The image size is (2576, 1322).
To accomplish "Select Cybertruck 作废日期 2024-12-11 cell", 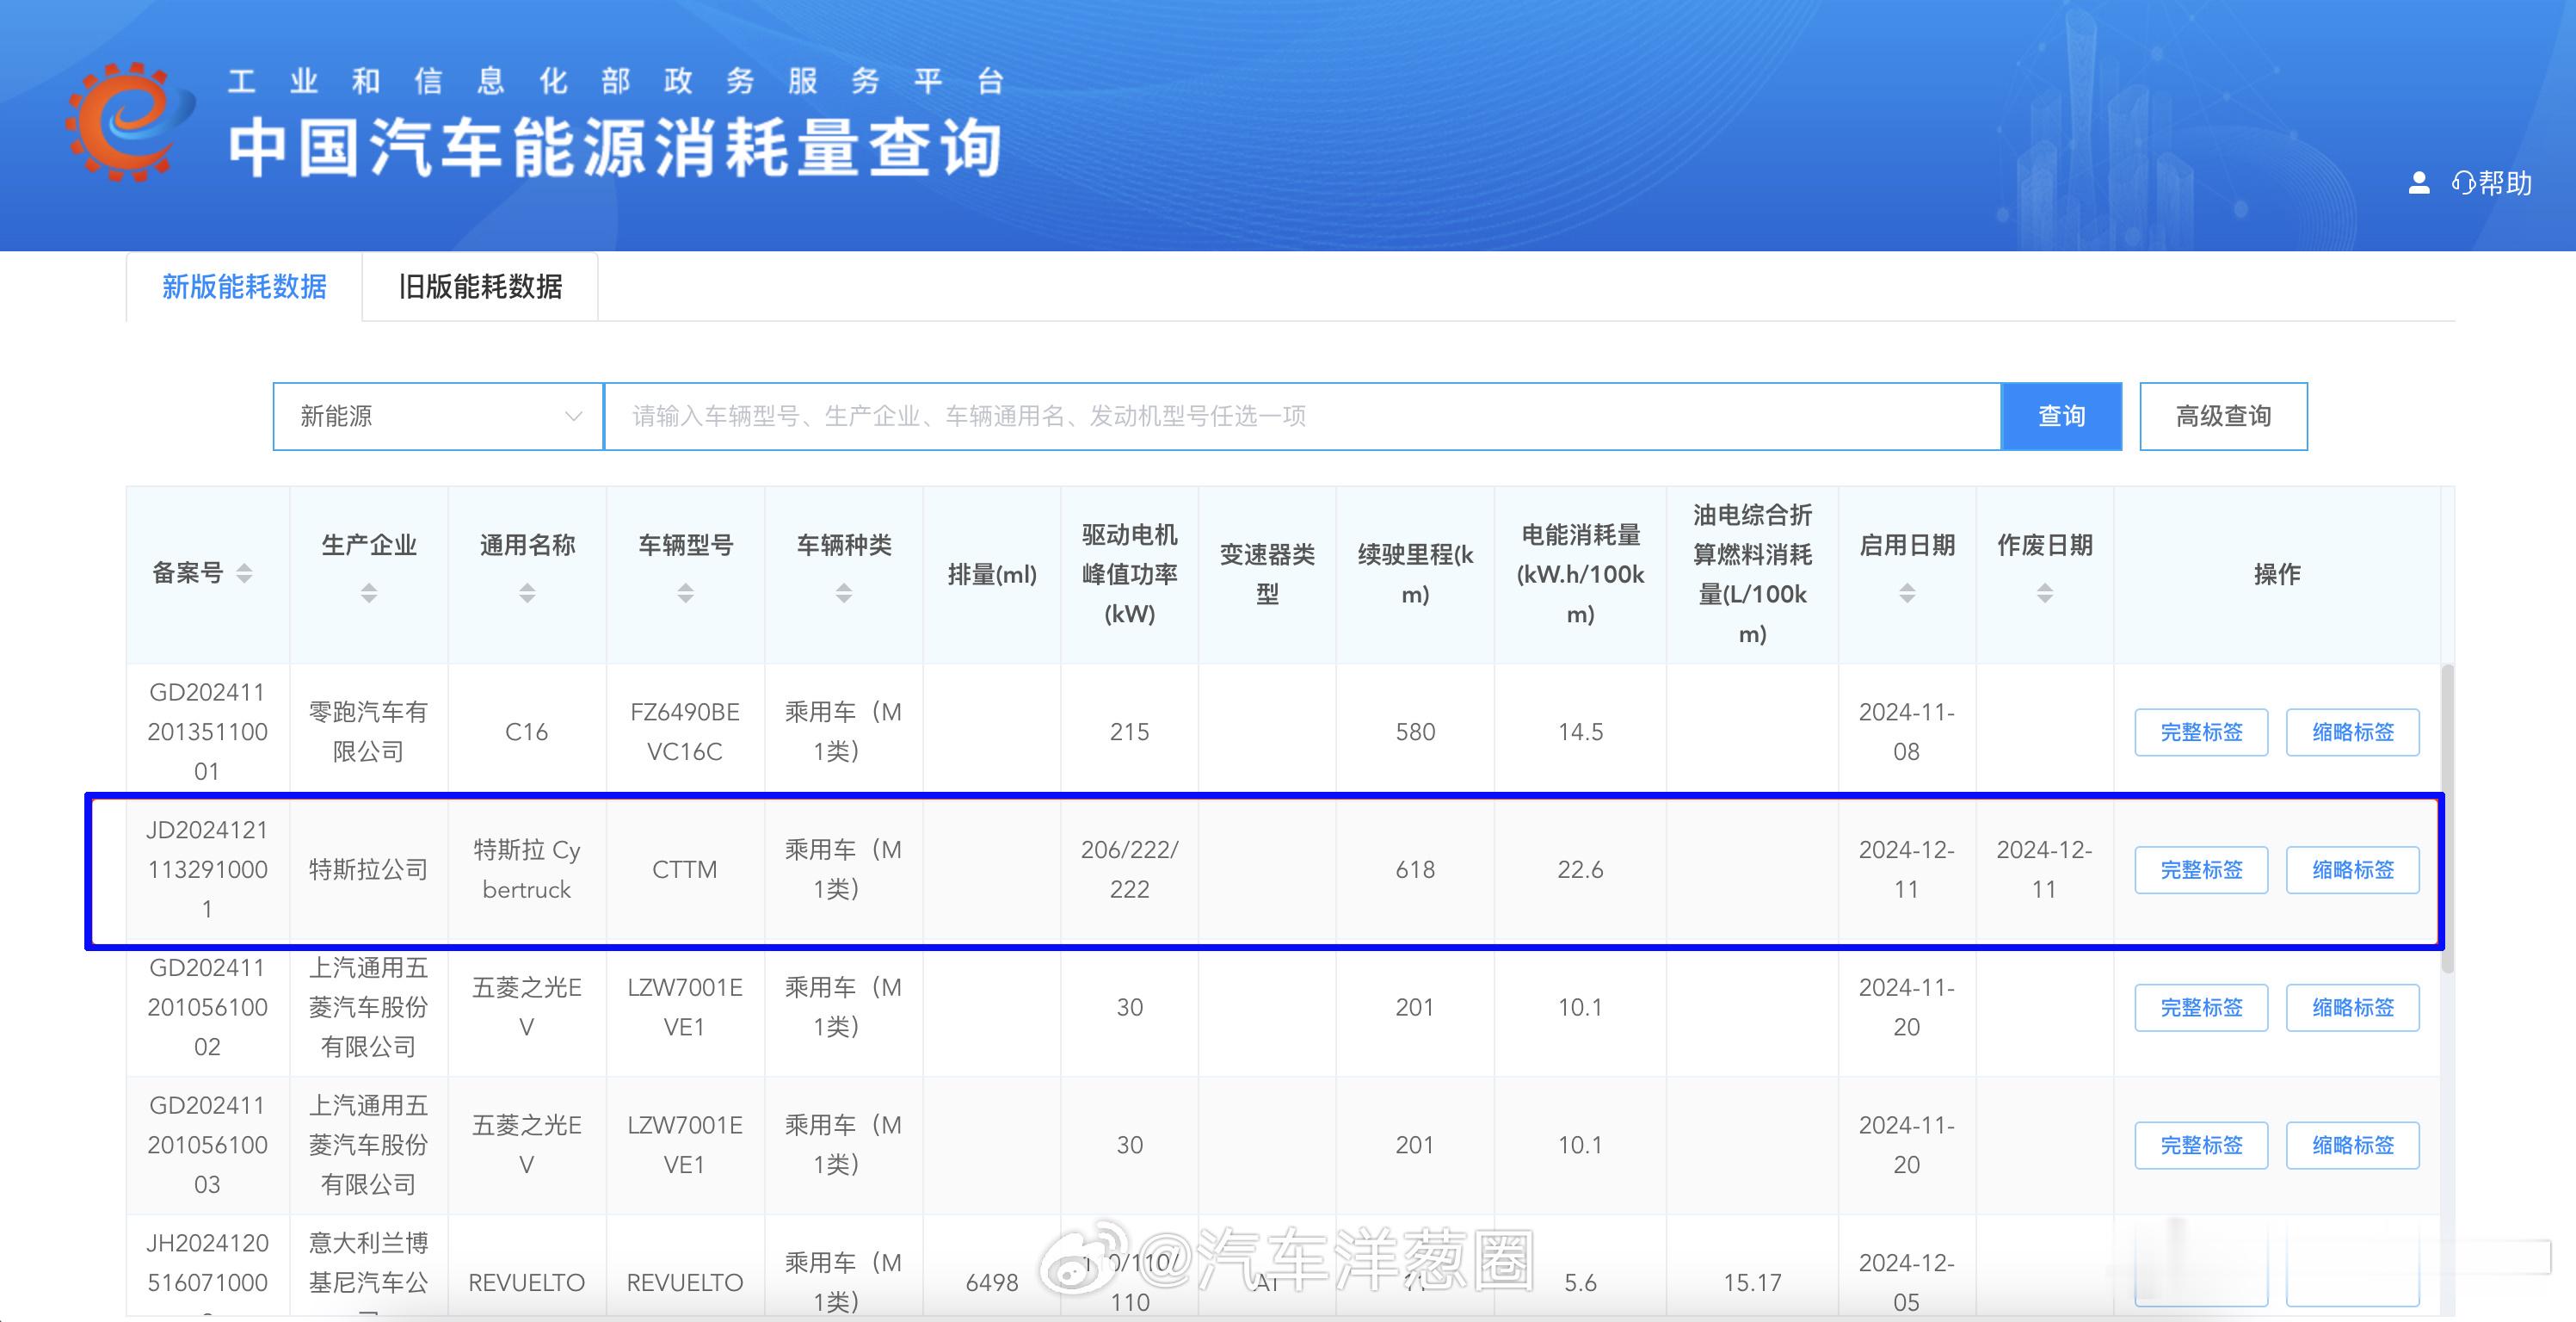I will 2045,870.
